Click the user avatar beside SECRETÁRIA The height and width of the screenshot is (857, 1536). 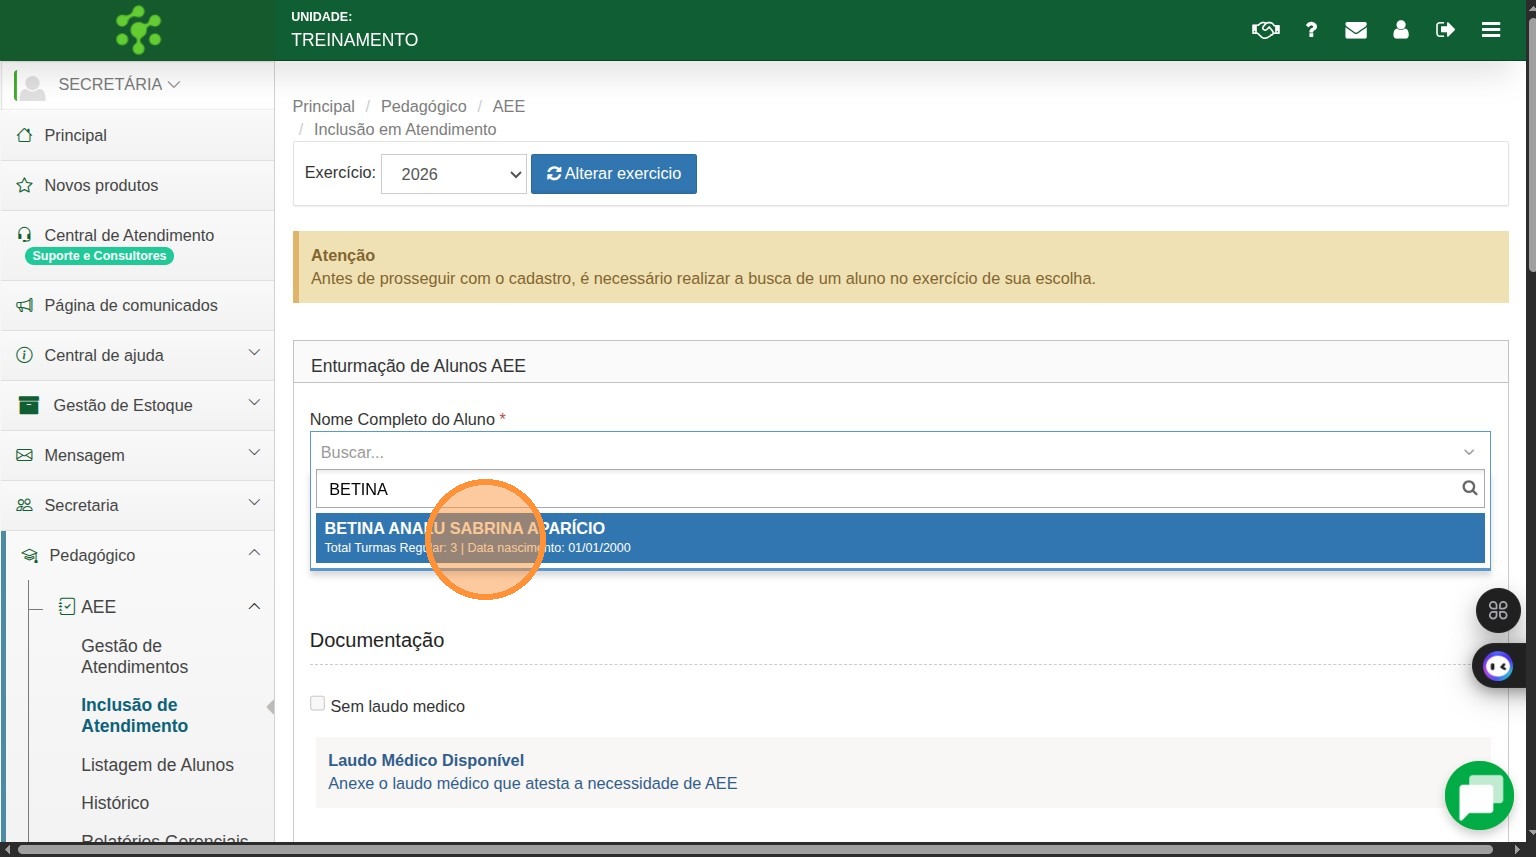pos(32,86)
